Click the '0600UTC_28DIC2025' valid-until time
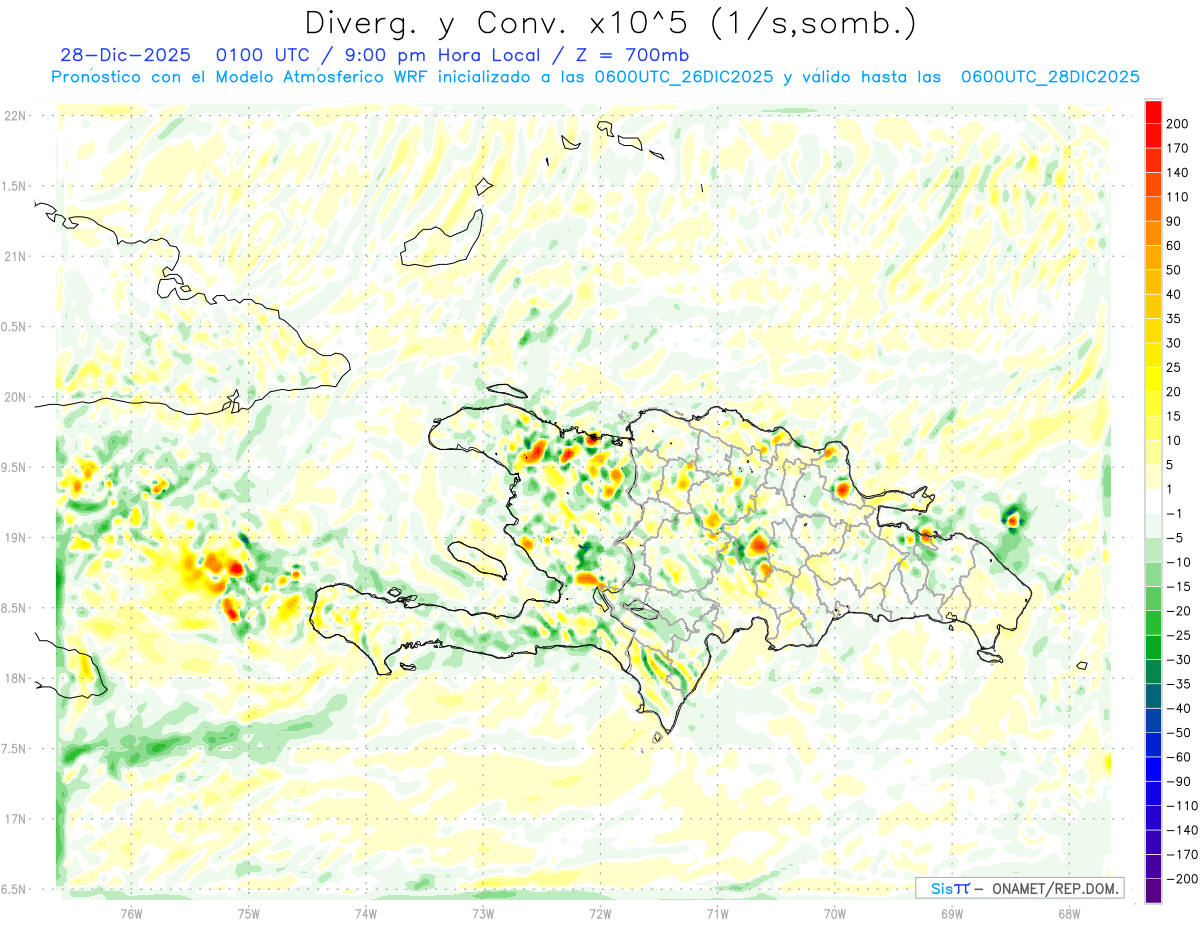This screenshot has width=1200, height=927. (x=1050, y=77)
